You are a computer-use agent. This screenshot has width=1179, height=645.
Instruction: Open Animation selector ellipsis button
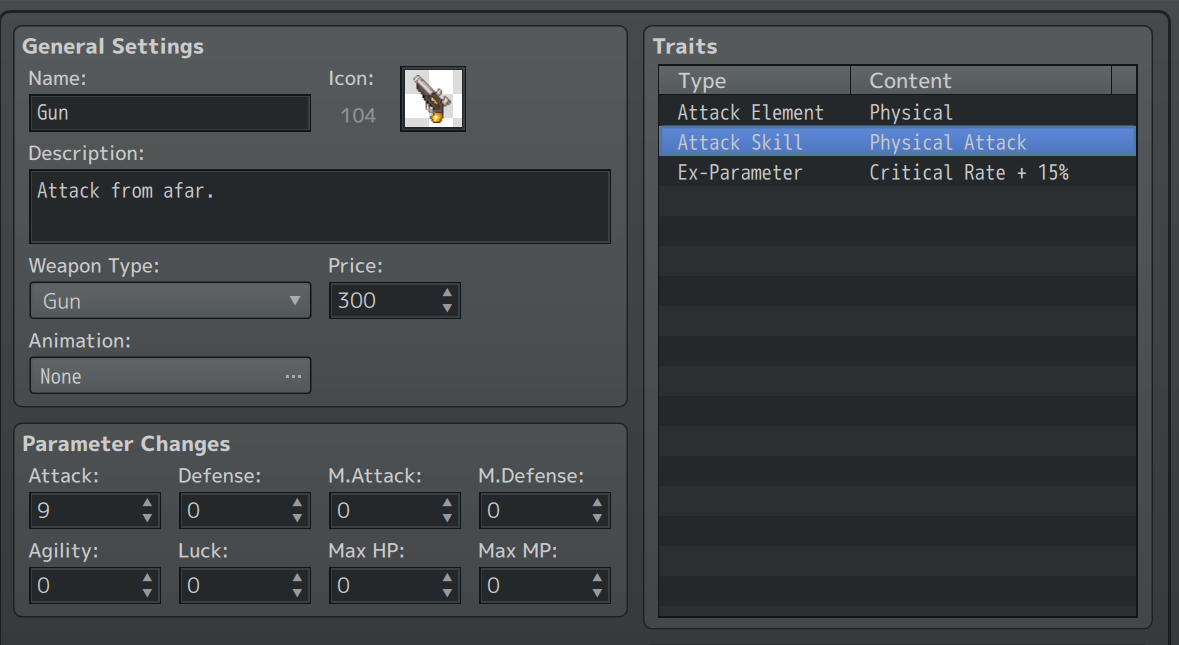(293, 376)
